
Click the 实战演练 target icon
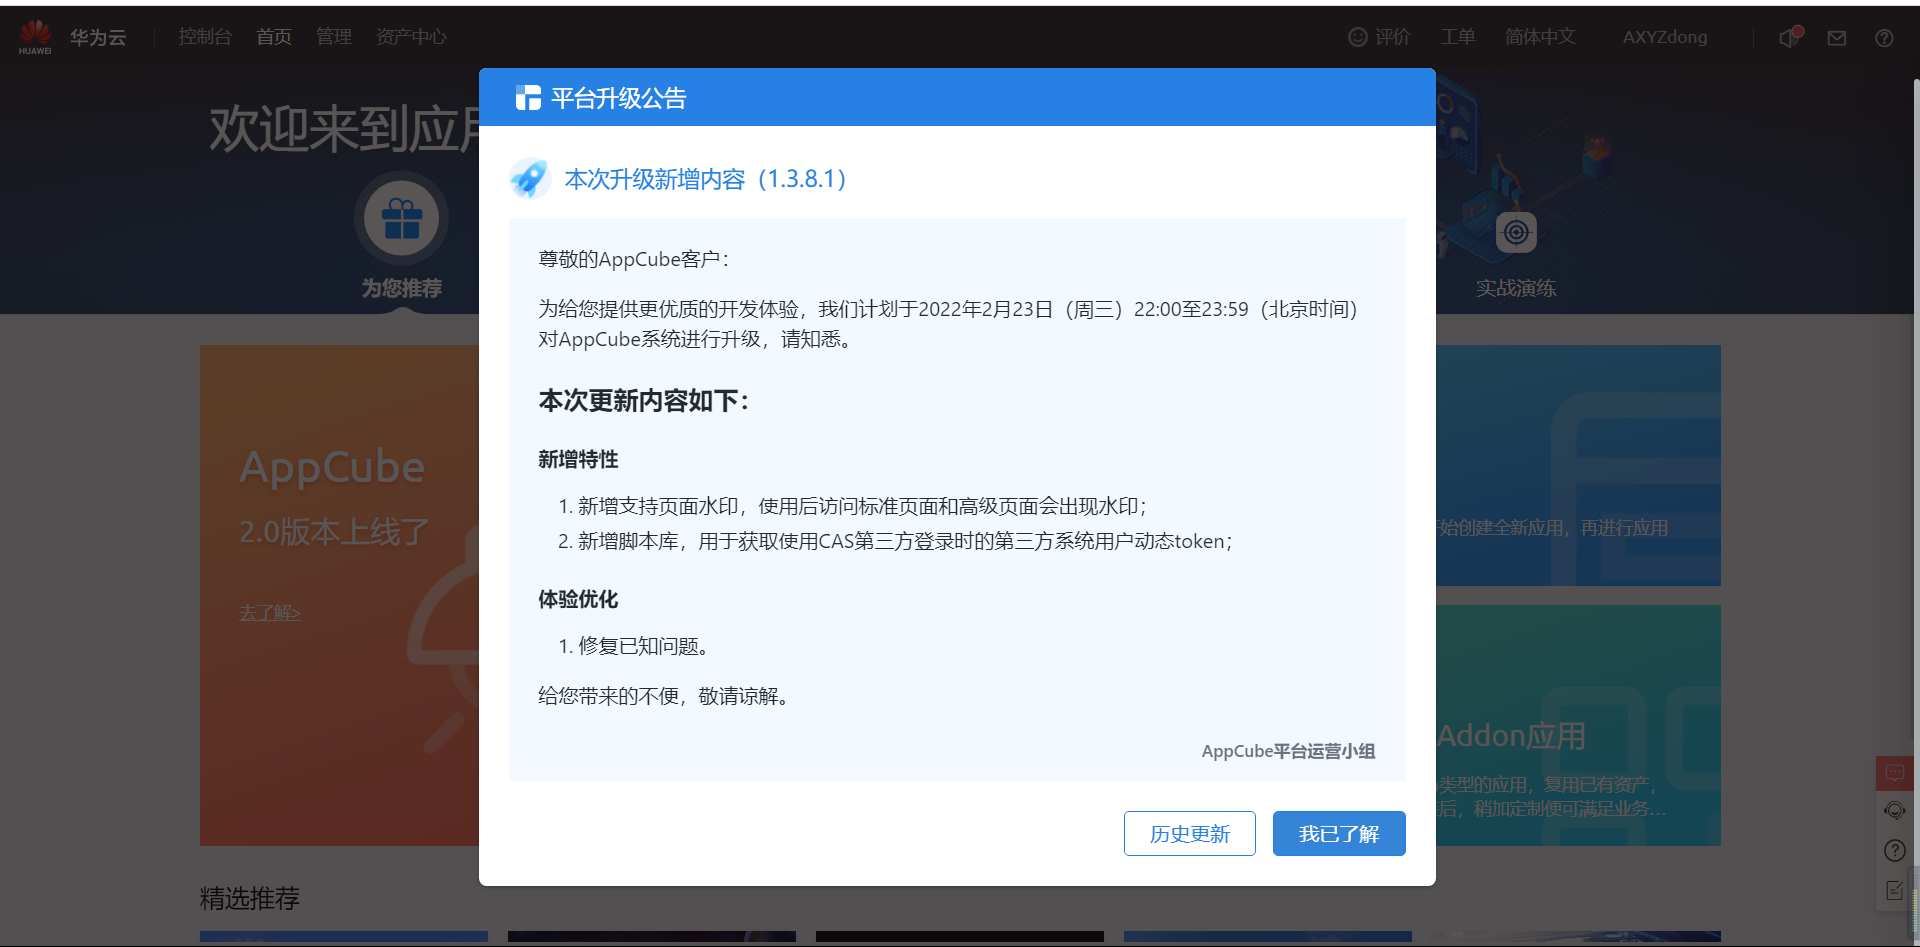(x=1516, y=233)
